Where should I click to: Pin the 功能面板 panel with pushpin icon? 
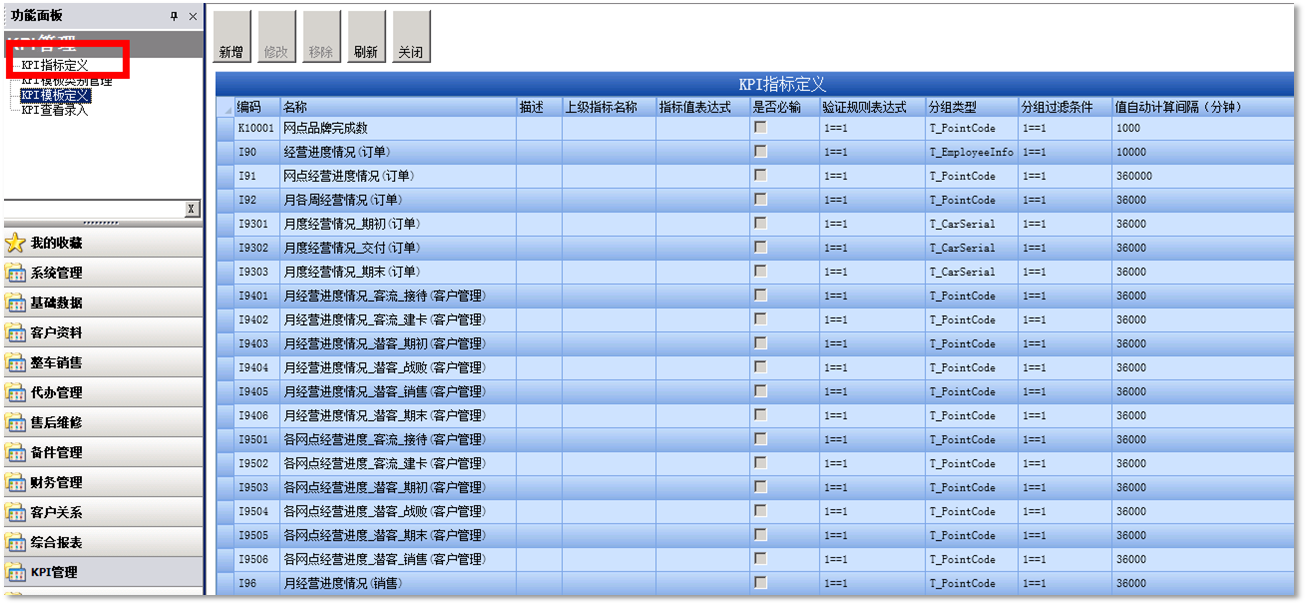[x=174, y=16]
